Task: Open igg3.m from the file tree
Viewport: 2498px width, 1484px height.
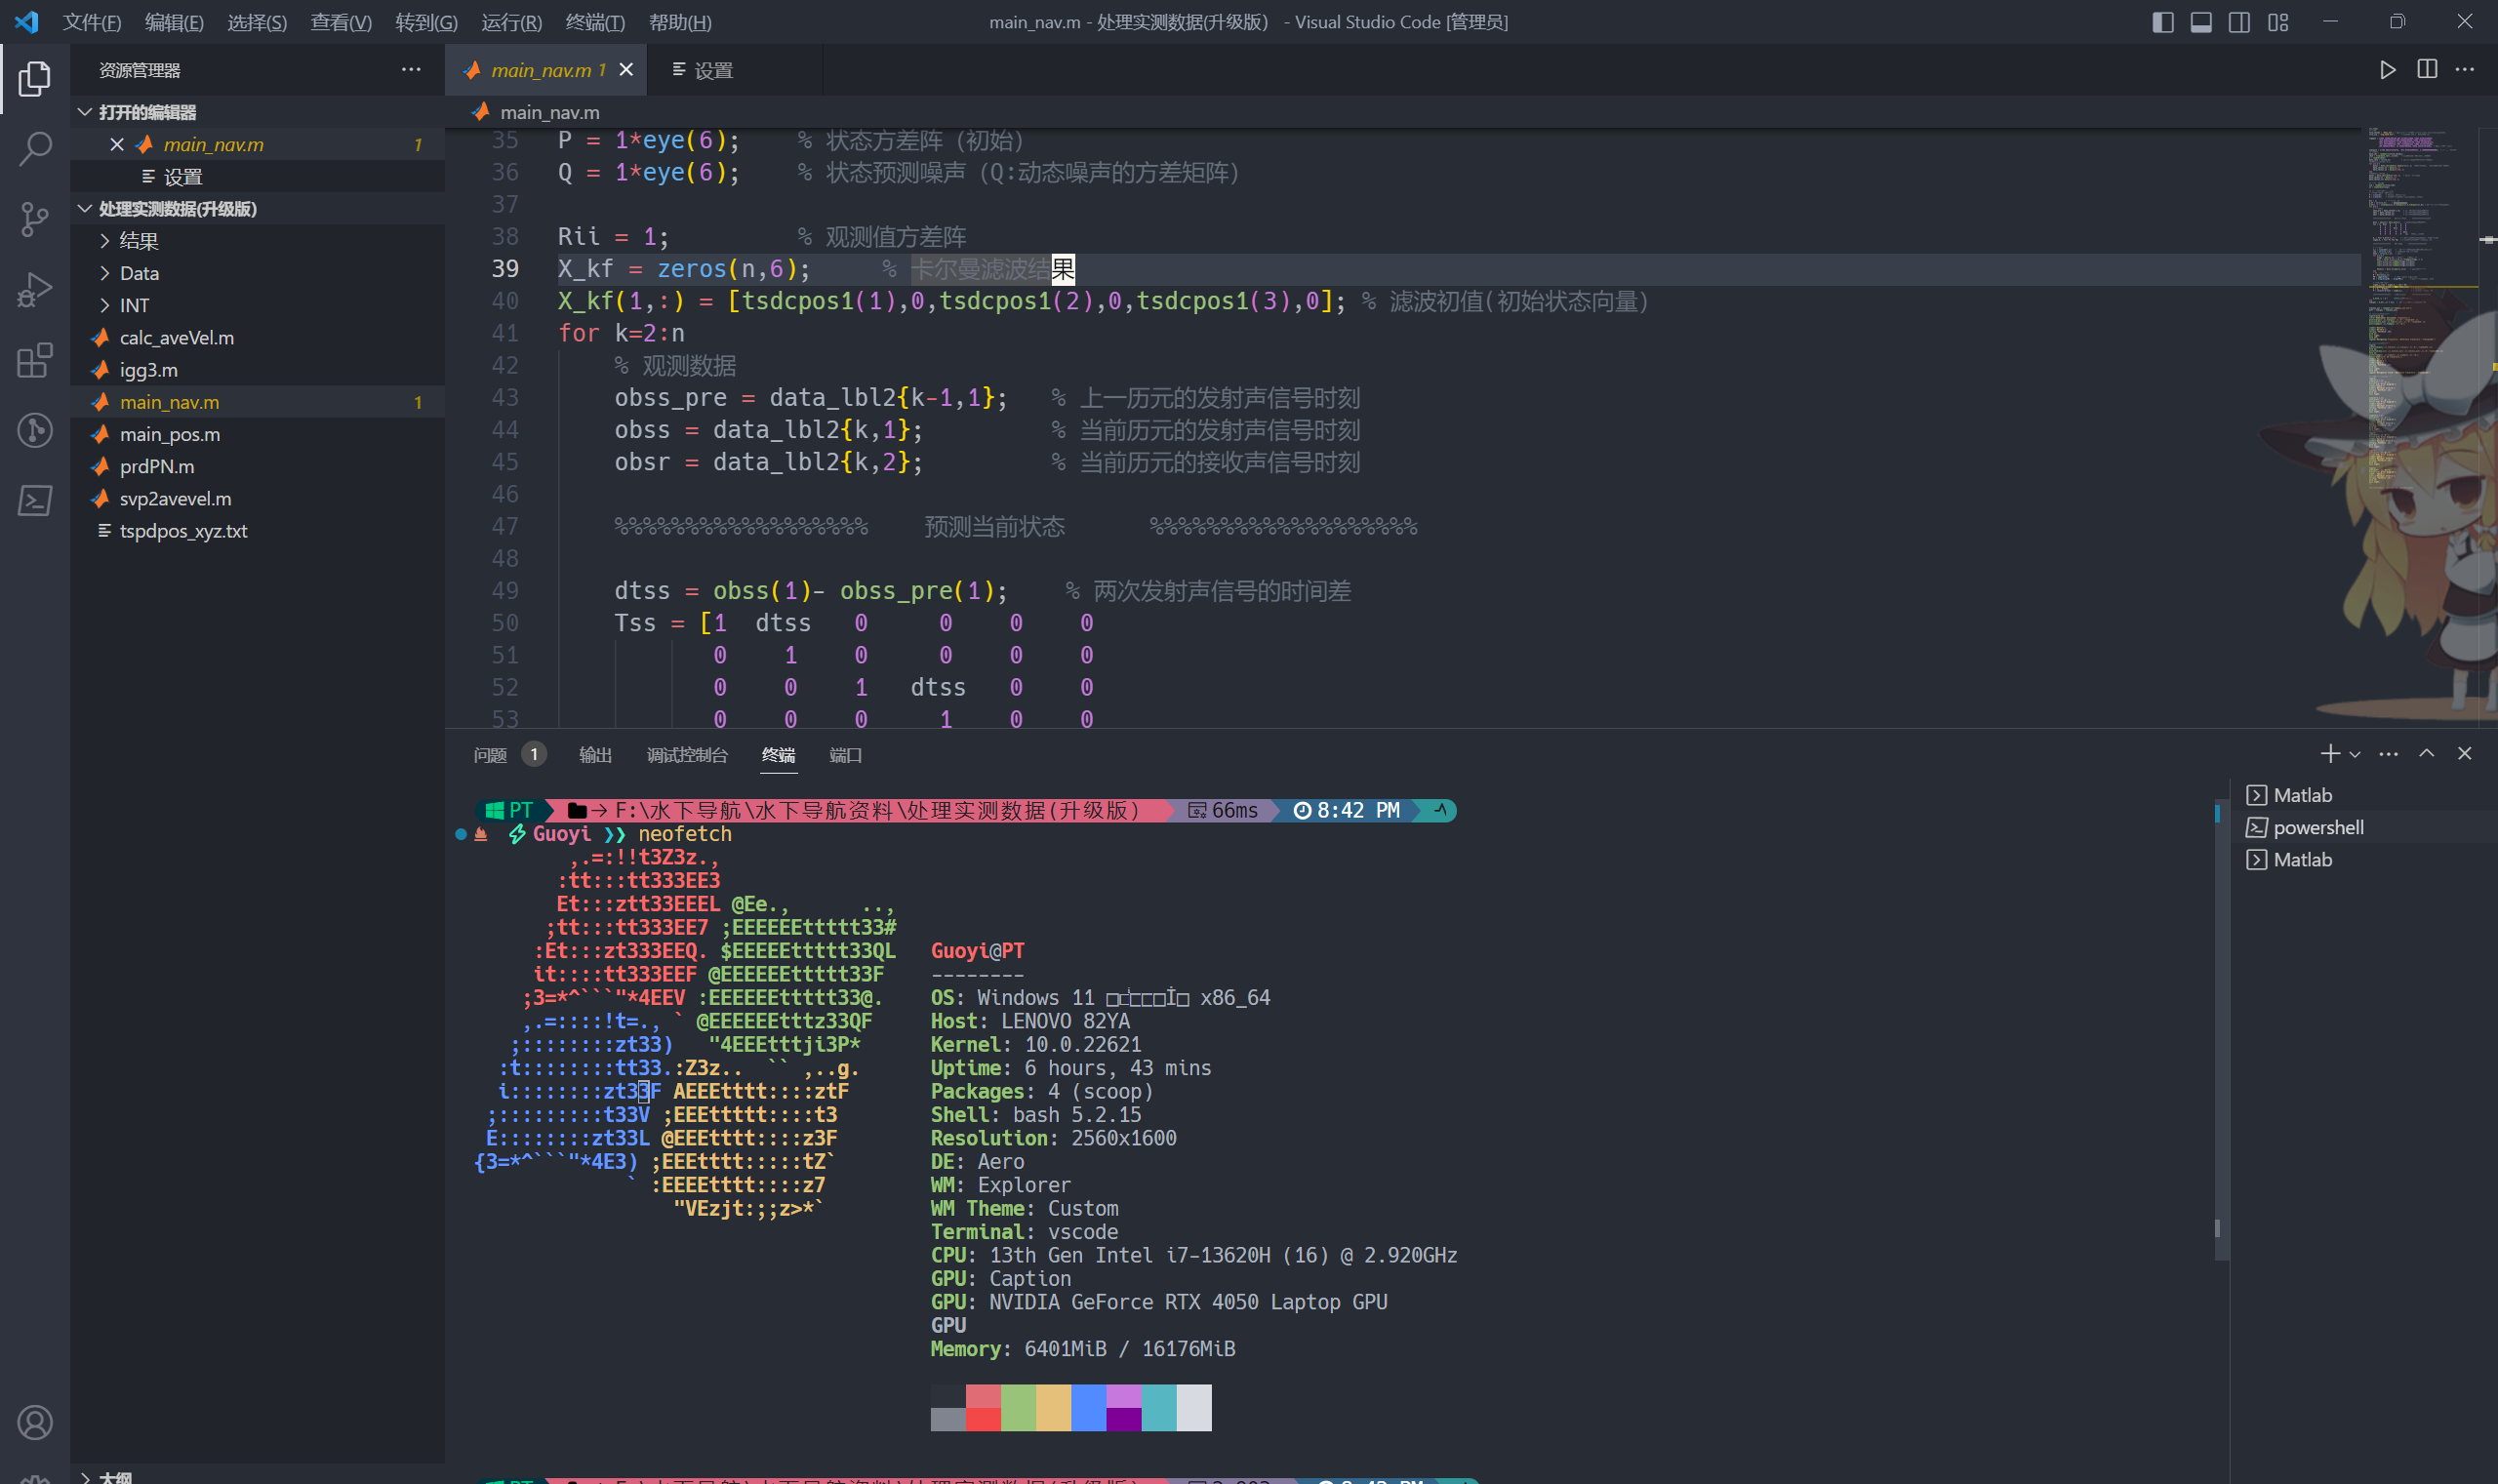Action: tap(258, 369)
